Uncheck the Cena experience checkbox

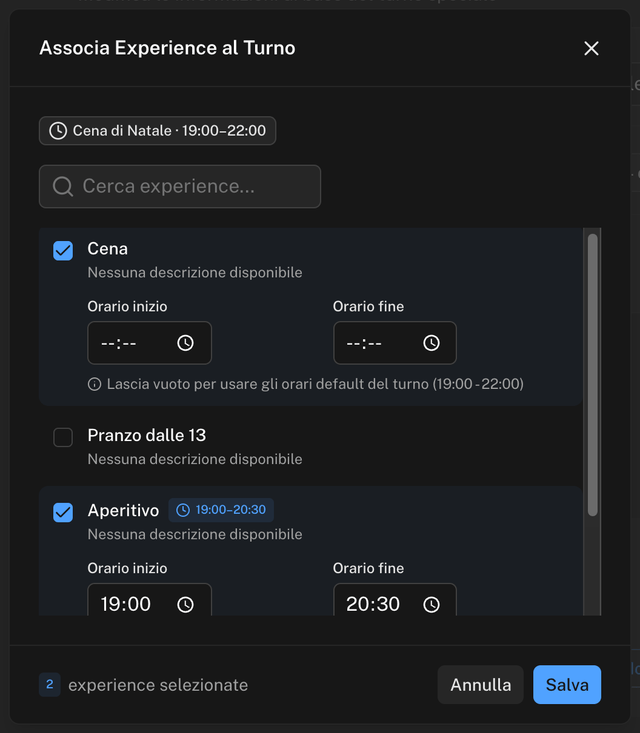[63, 251]
